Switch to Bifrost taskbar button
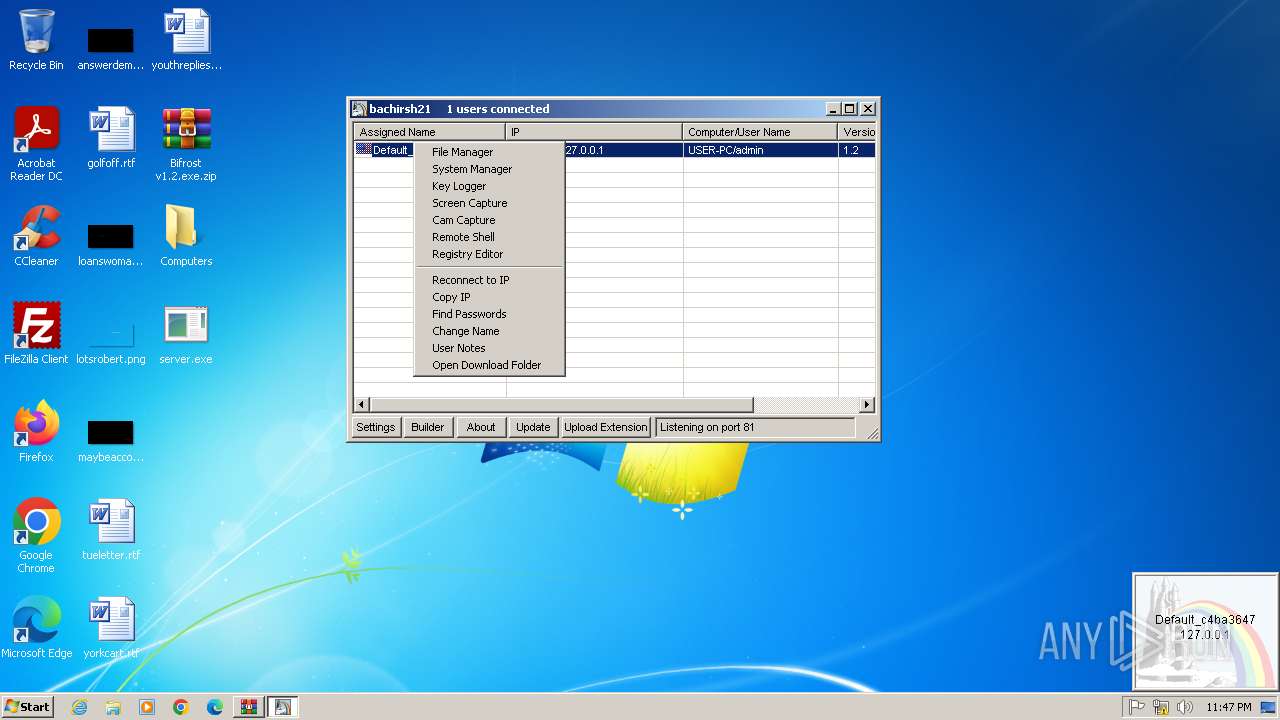 pos(282,707)
